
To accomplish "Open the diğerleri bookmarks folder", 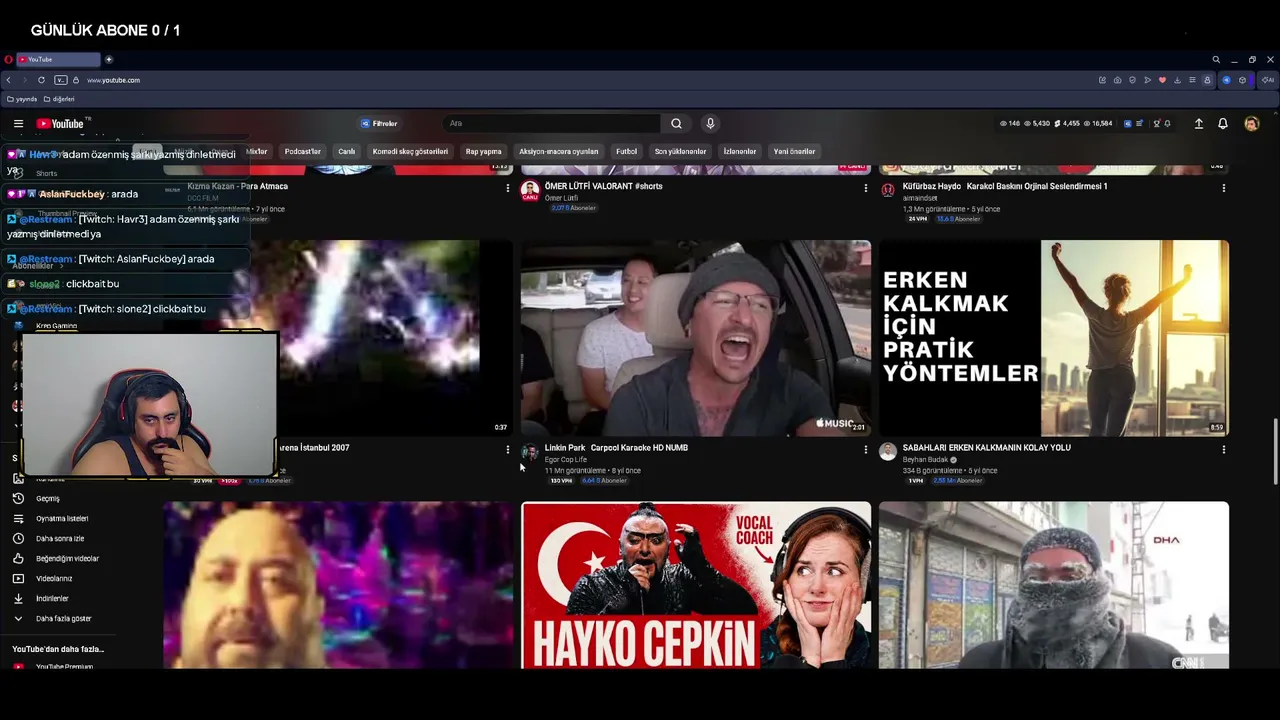I will click(x=59, y=99).
